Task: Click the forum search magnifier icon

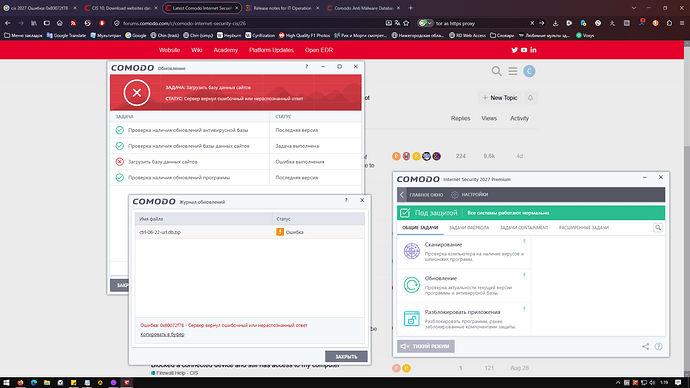Action: (496, 71)
